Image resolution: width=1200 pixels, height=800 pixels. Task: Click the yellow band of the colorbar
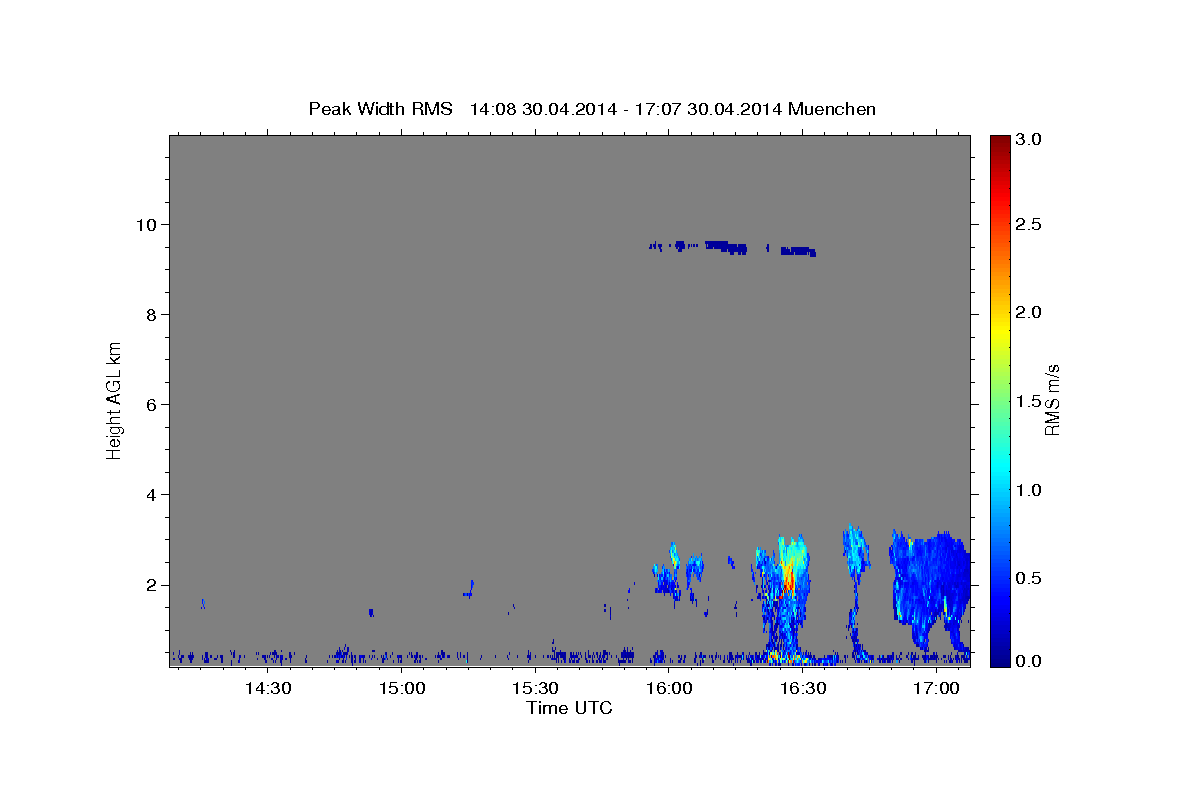coord(999,330)
